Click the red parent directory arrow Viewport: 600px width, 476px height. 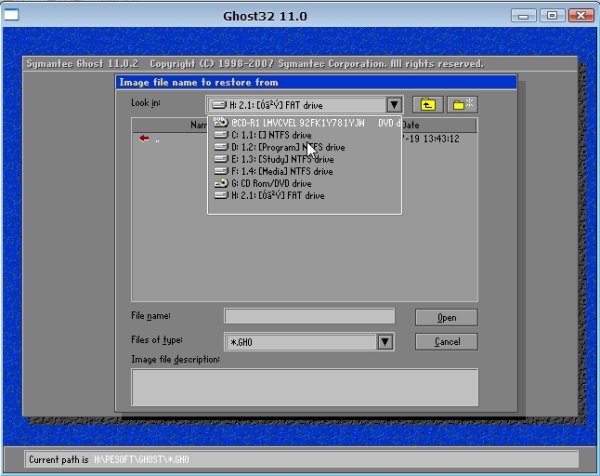click(145, 139)
